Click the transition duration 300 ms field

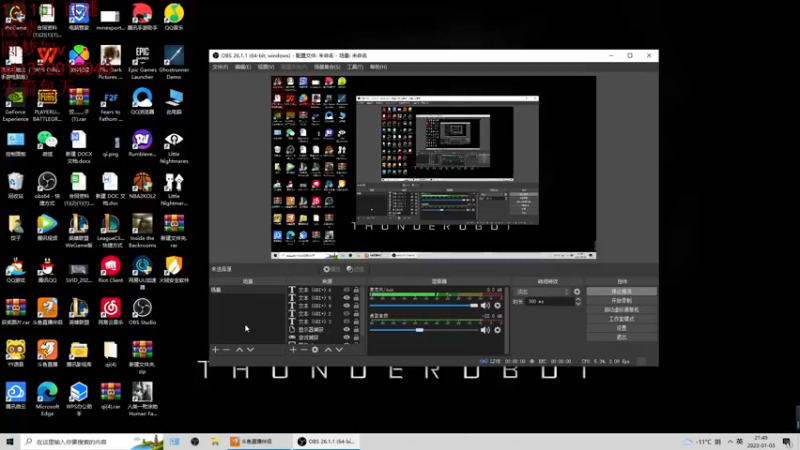(x=551, y=302)
